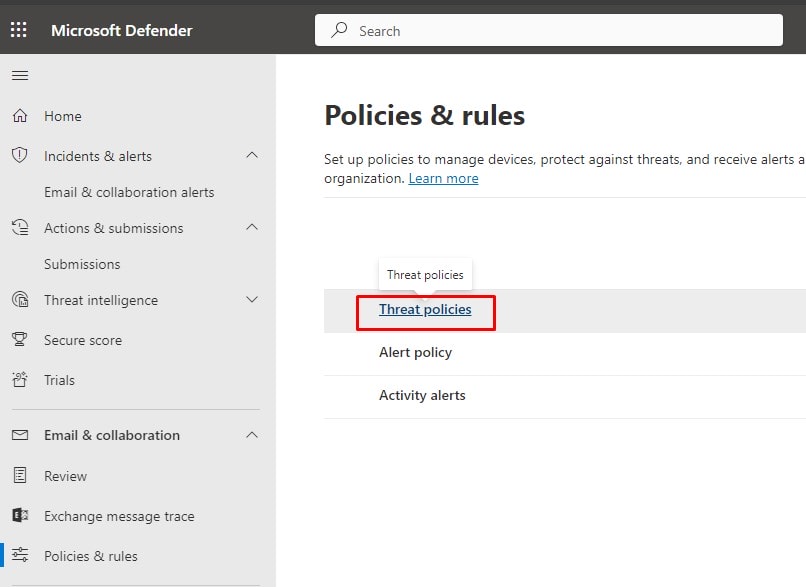Click the Secure score trophy icon

click(20, 339)
